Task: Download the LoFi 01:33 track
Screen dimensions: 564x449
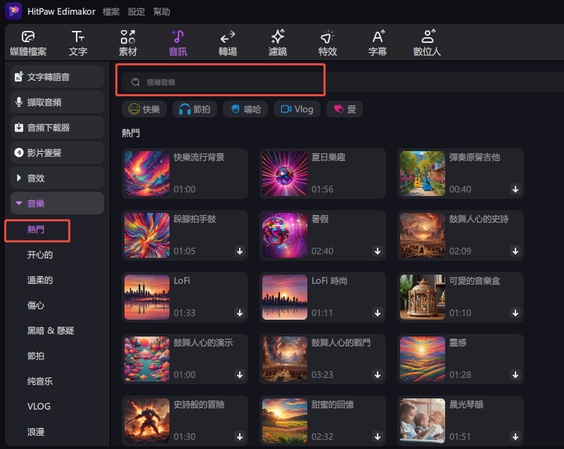Action: click(x=240, y=313)
